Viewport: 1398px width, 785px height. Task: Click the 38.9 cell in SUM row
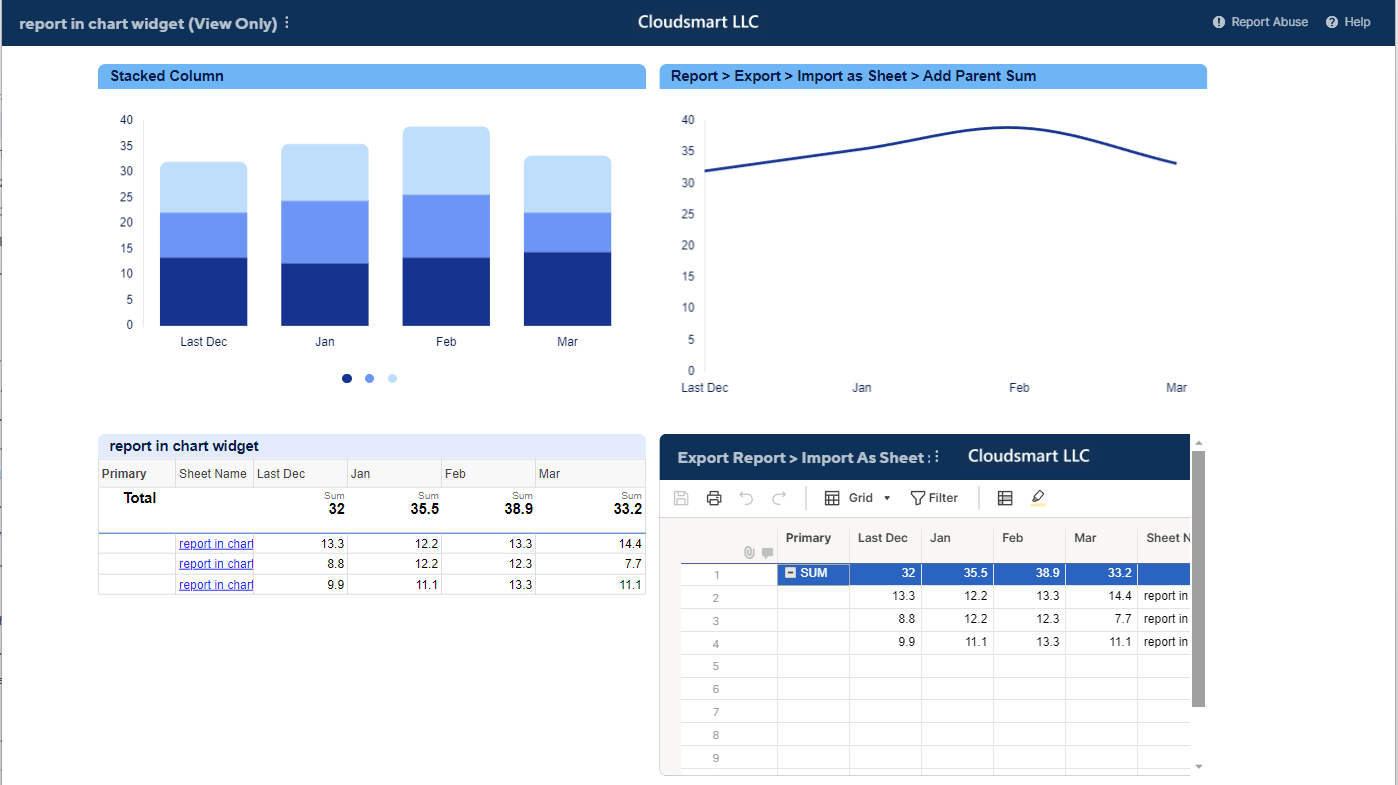(1029, 574)
